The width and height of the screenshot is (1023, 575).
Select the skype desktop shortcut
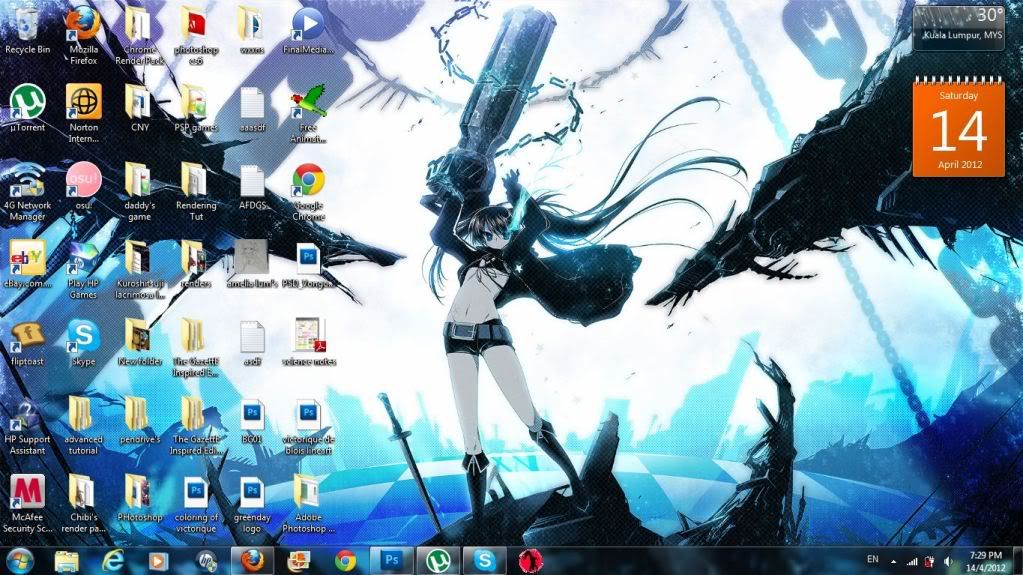coord(84,343)
